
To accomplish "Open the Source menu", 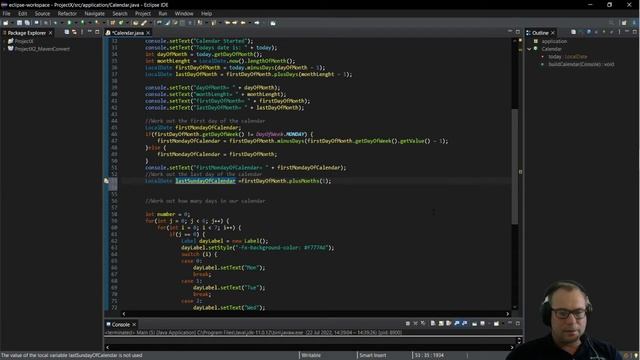I will click(42, 13).
